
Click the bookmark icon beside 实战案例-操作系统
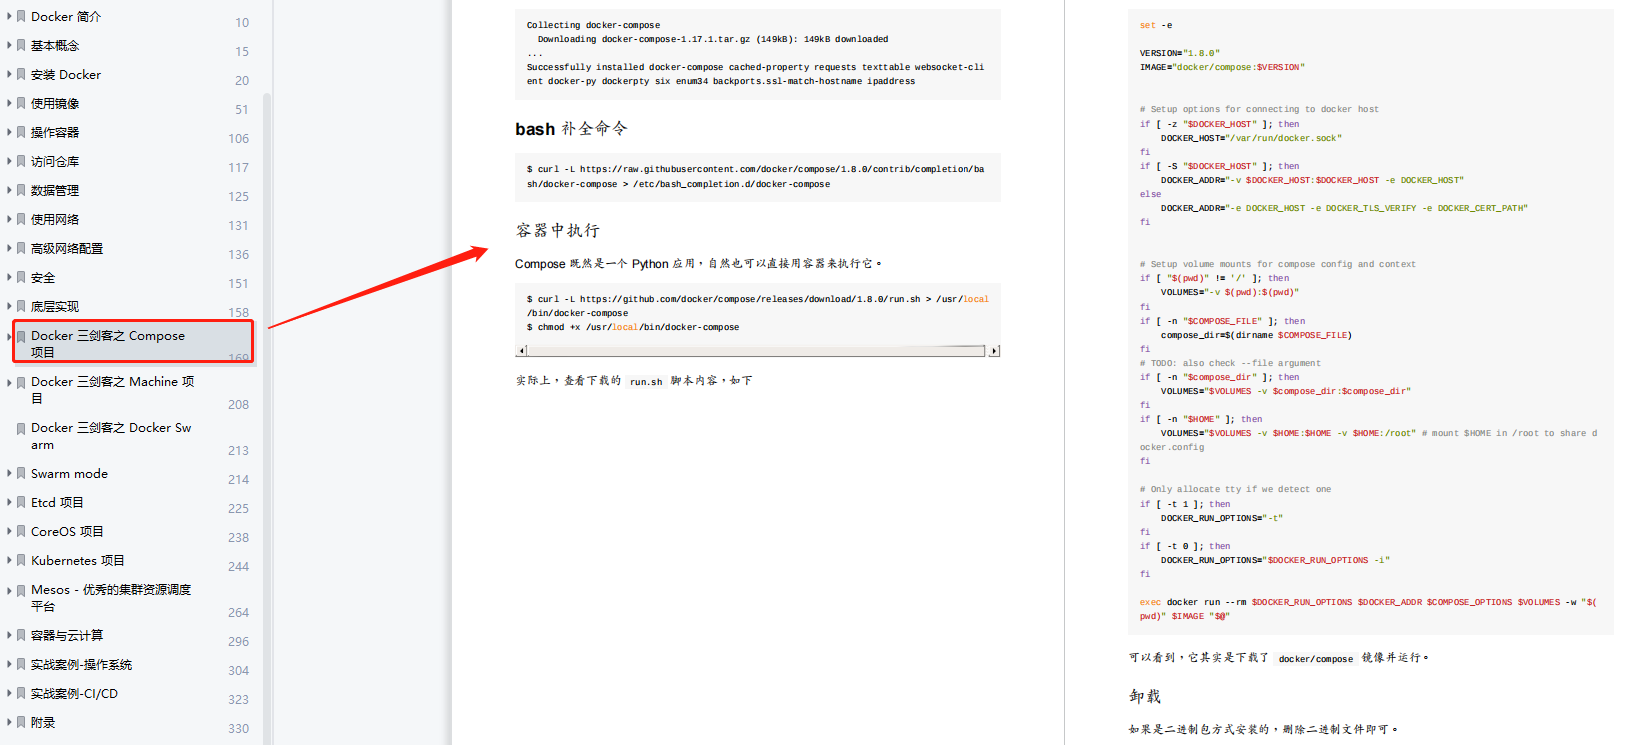click(x=21, y=665)
